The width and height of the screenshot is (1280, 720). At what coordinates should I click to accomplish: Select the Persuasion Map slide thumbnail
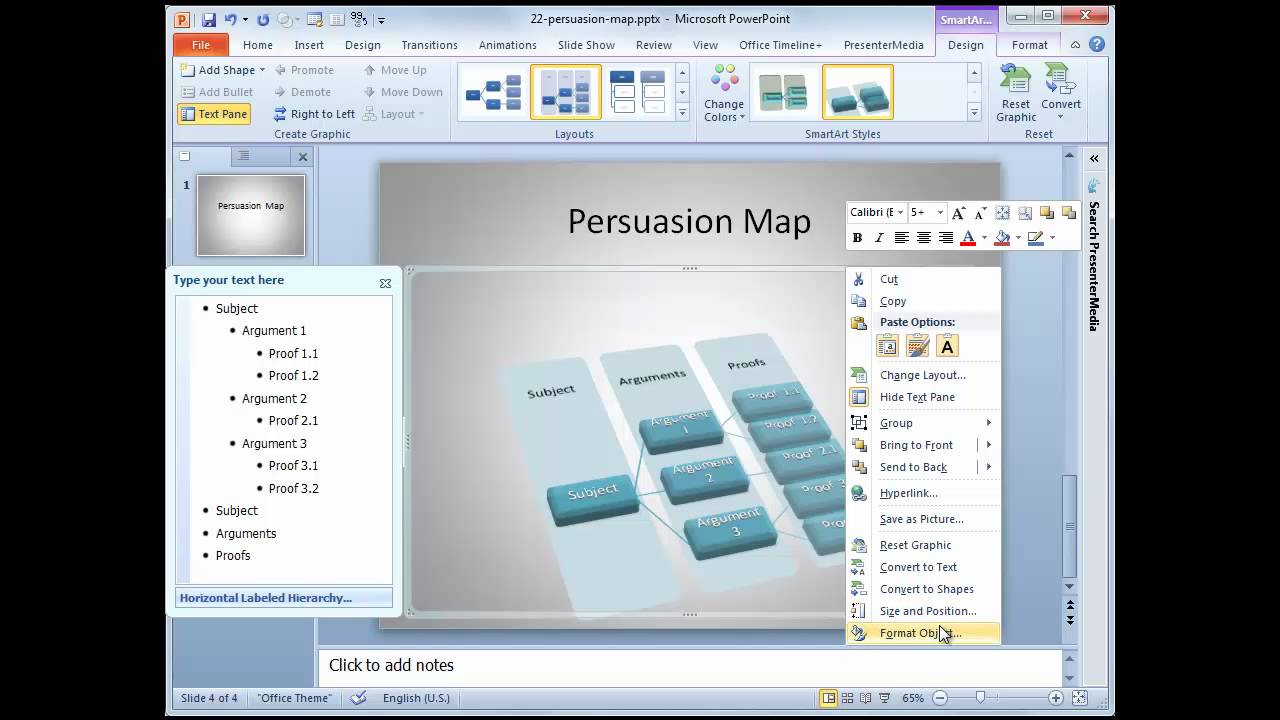pos(251,215)
